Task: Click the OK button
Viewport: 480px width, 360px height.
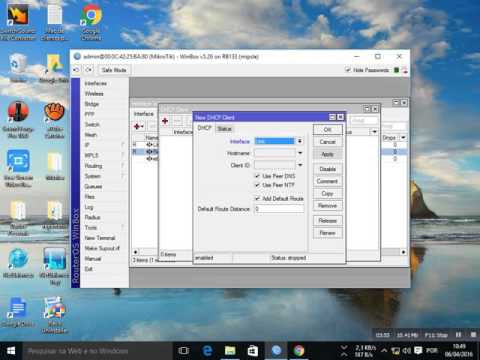Action: (x=328, y=130)
